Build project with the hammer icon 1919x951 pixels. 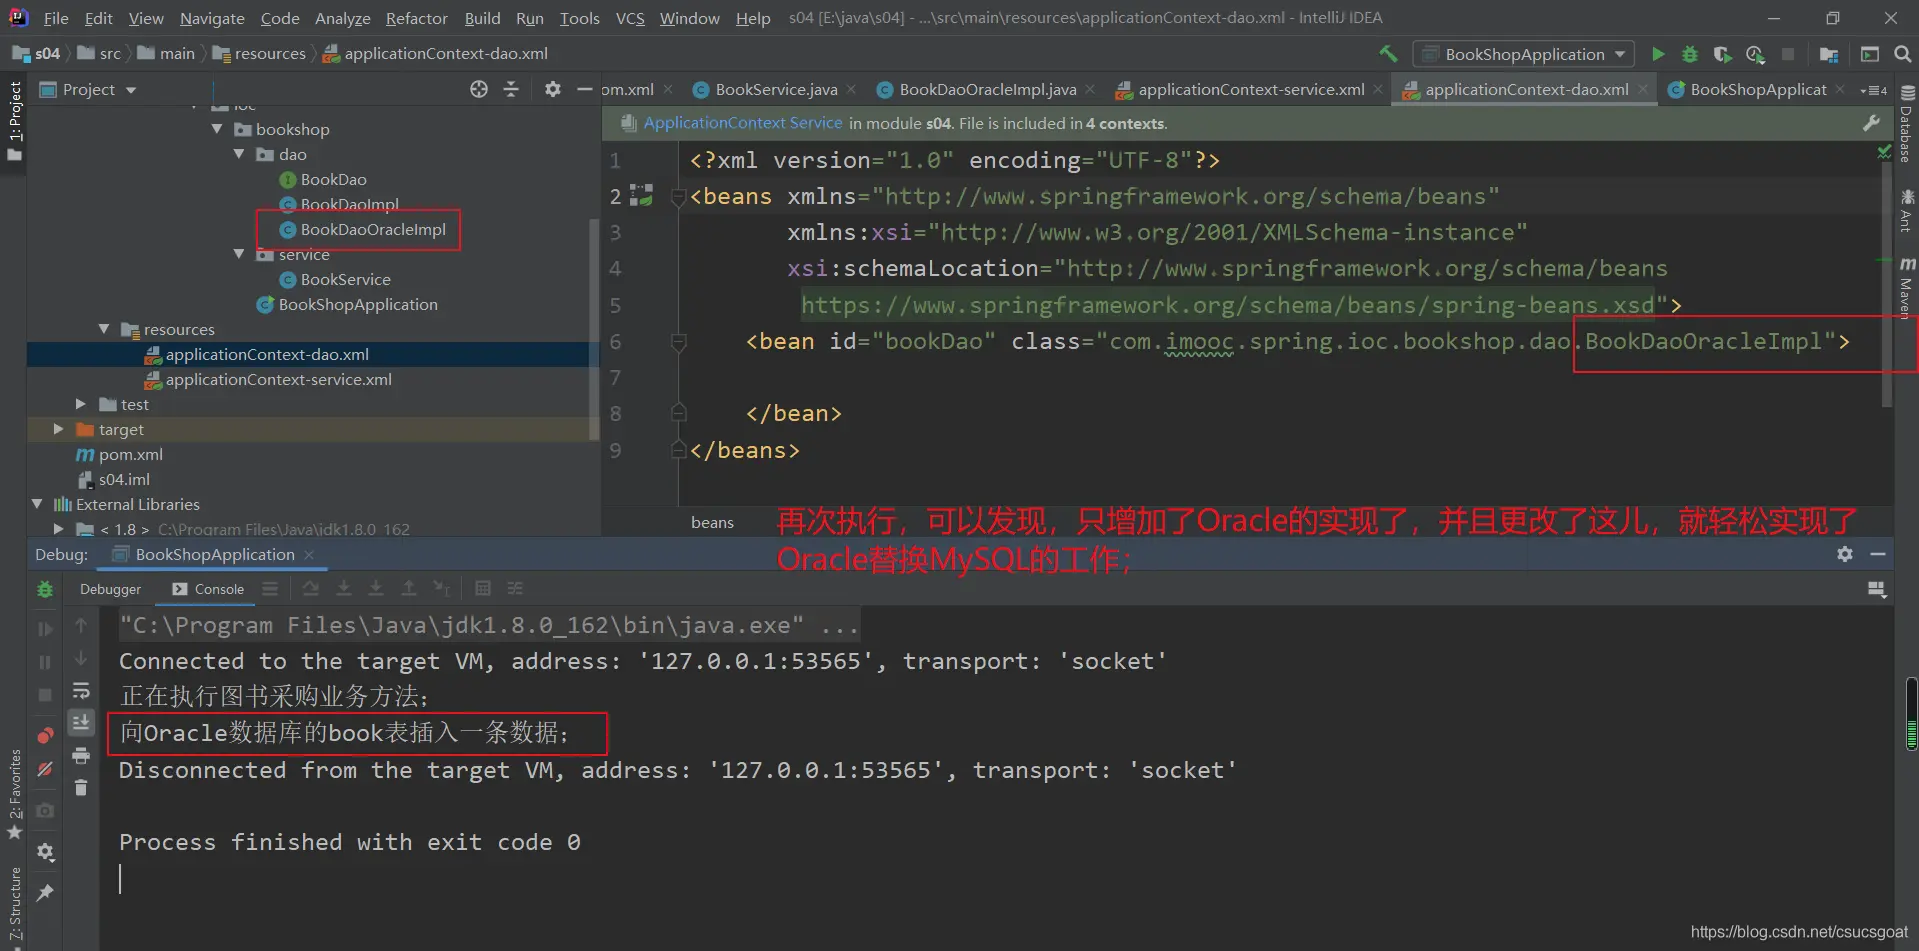point(1388,54)
